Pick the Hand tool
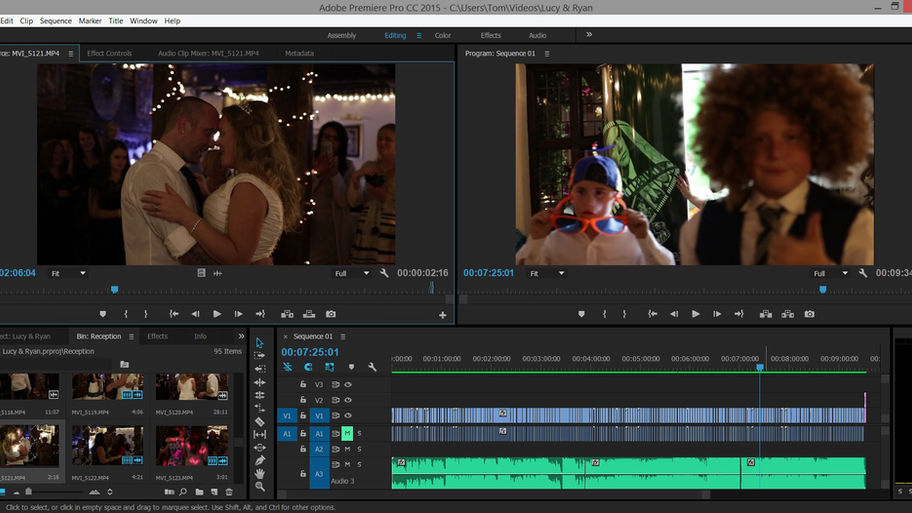The image size is (912, 513). pos(260,473)
